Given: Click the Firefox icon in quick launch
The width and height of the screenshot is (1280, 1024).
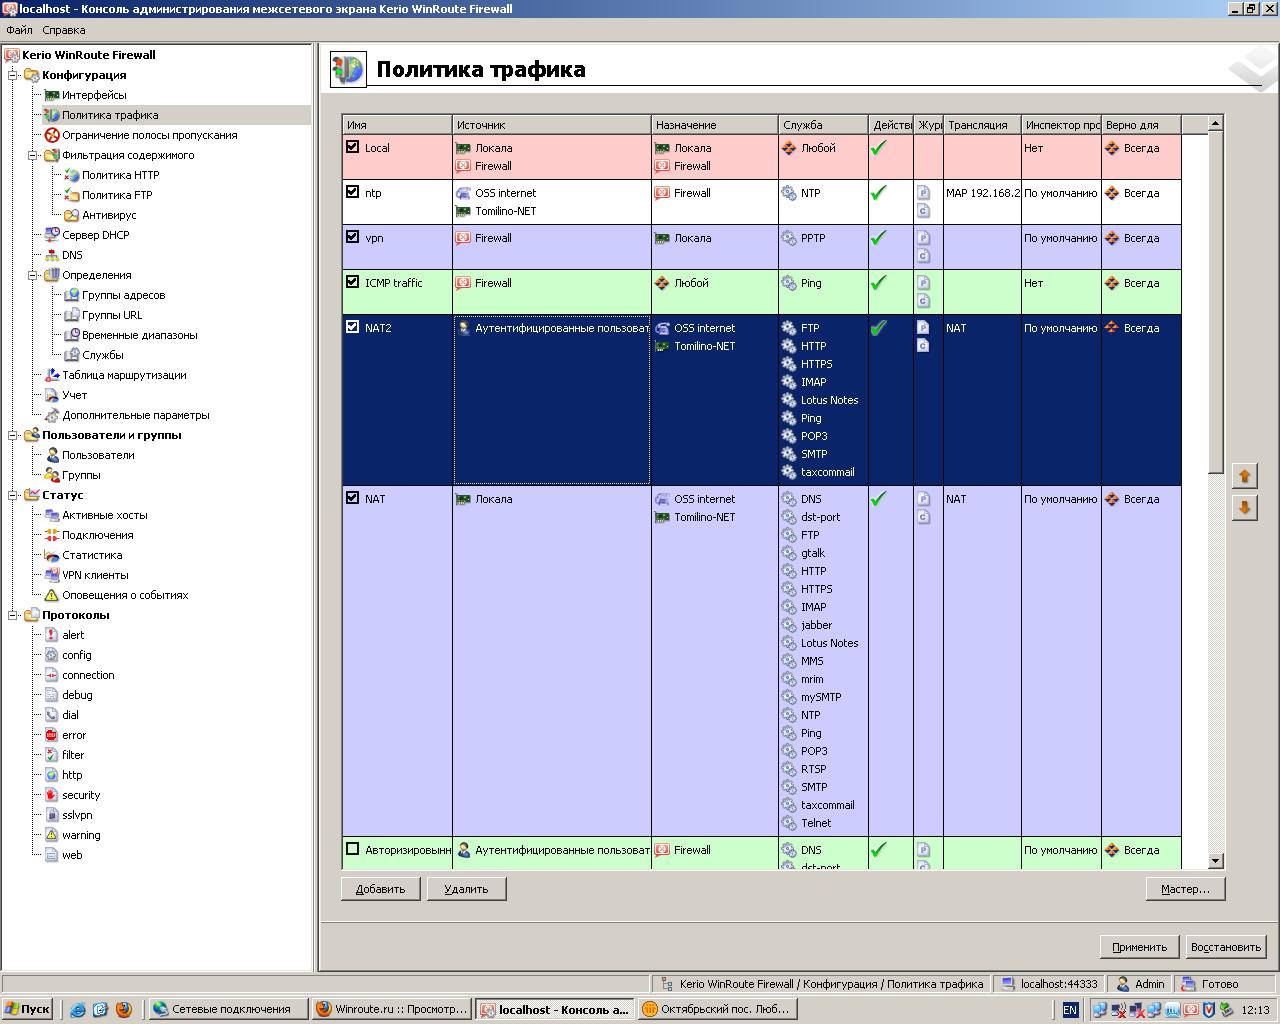Looking at the screenshot, I should 123,1009.
